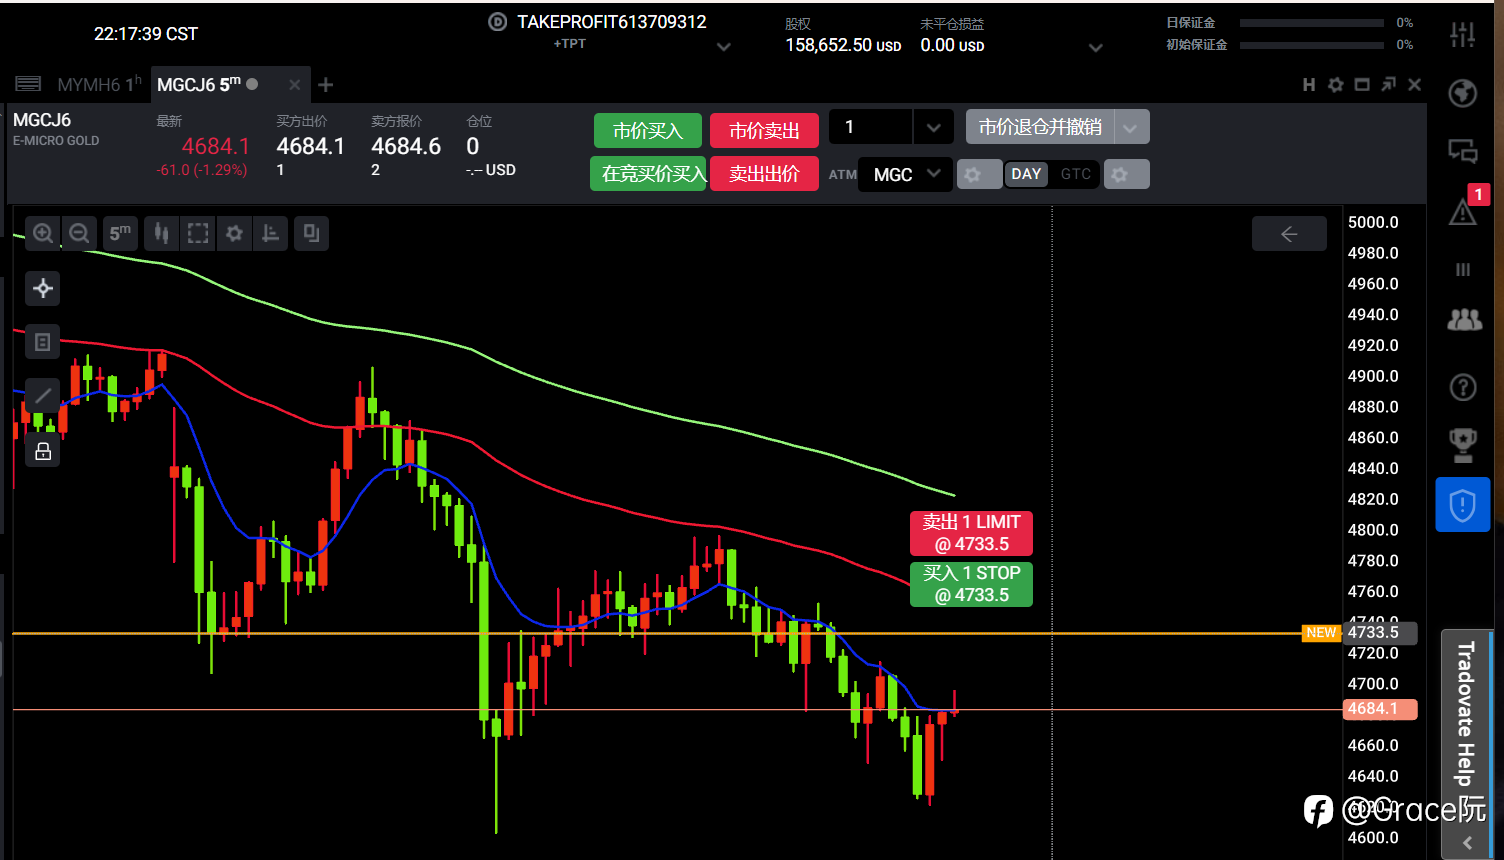Image resolution: width=1504 pixels, height=860 pixels.
Task: Select the crosshair cursor tool
Action: tap(43, 289)
